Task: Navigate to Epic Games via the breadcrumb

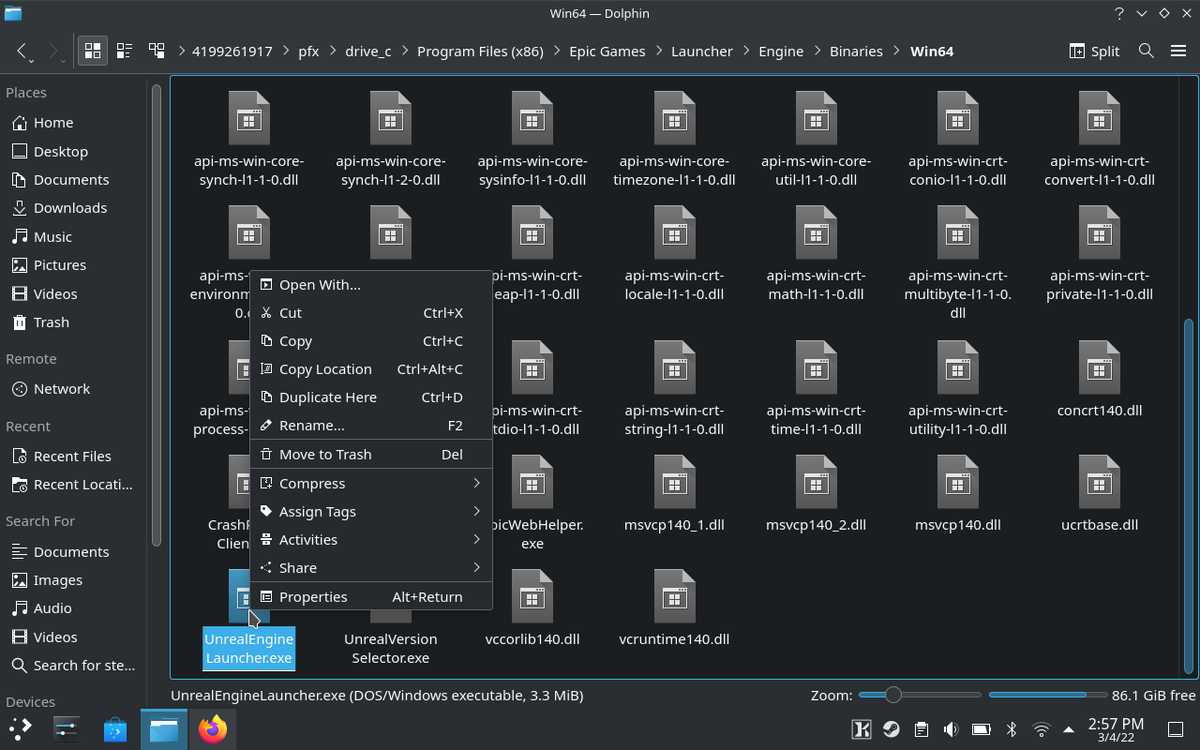Action: click(607, 50)
